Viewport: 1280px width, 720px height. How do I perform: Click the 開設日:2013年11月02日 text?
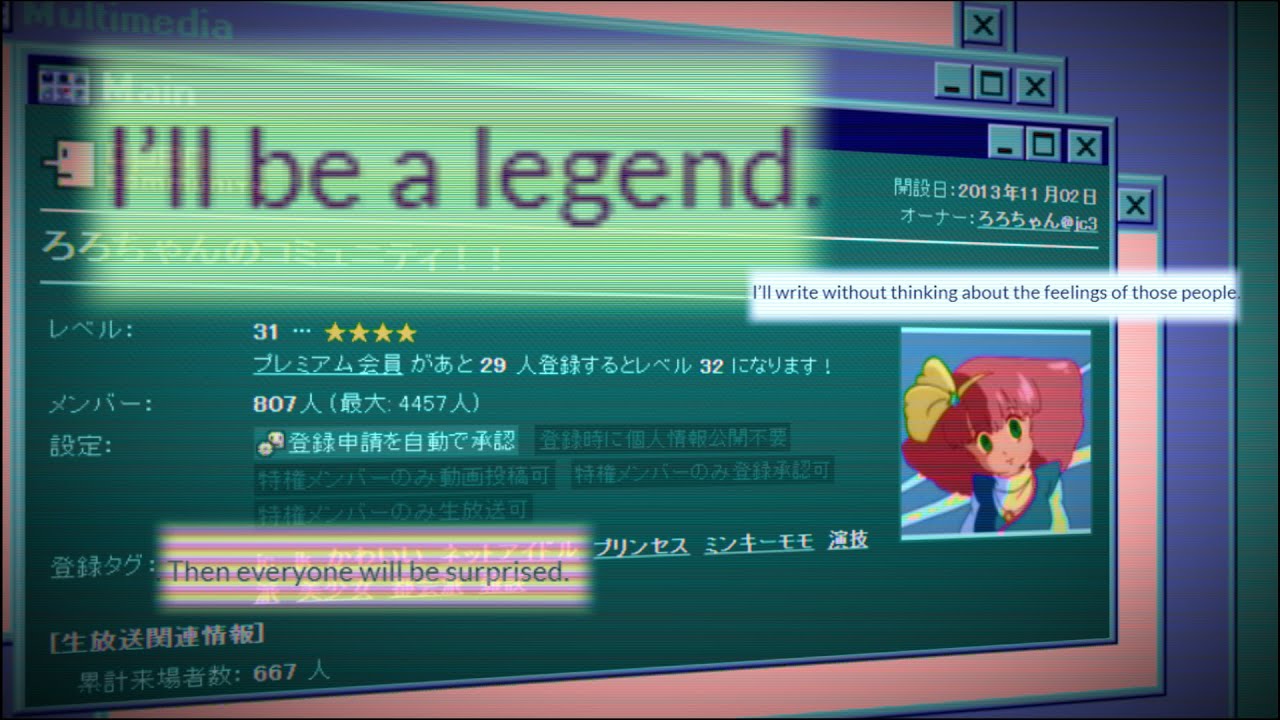tap(995, 193)
